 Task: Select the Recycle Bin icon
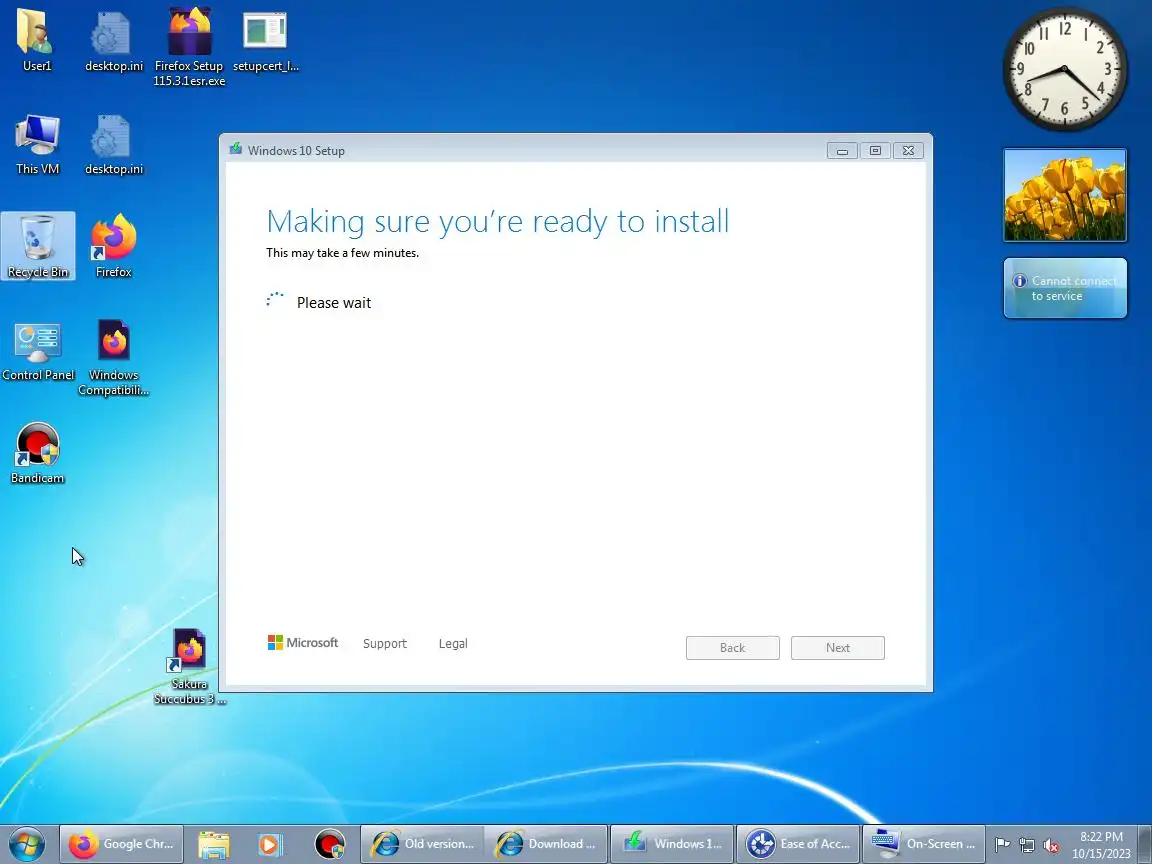[x=37, y=246]
